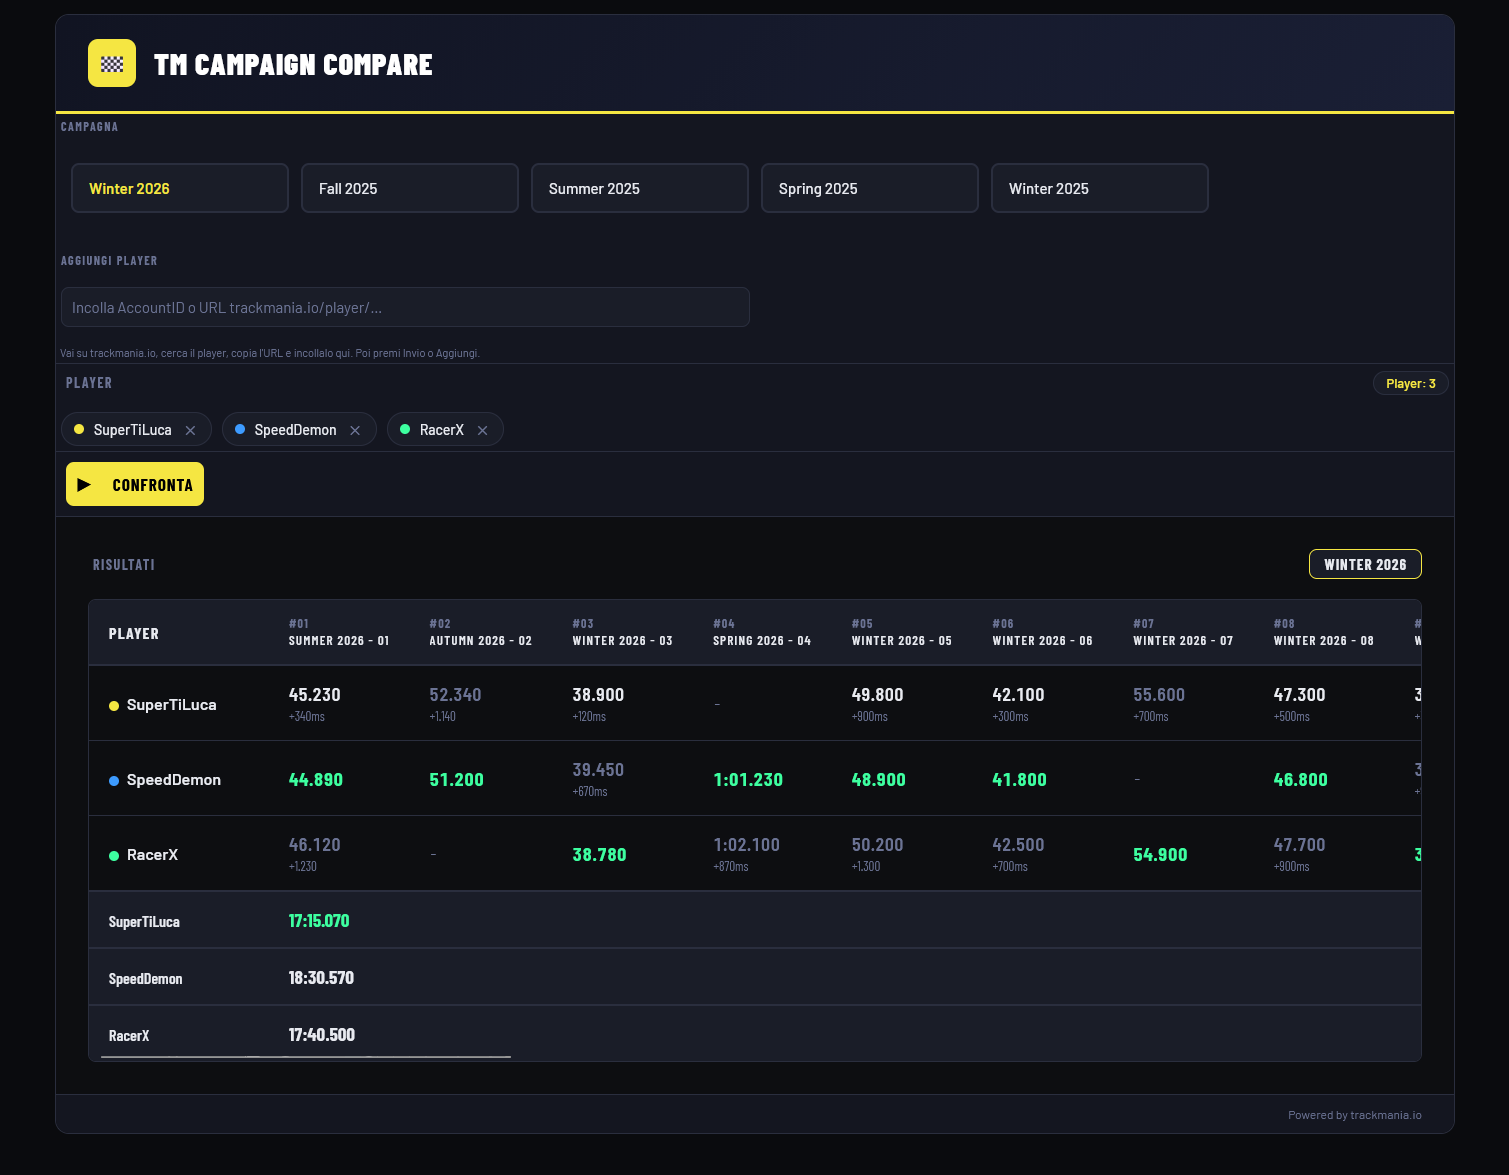The height and width of the screenshot is (1175, 1509).
Task: Click SuperTiLuca time 49.800
Action: [x=878, y=694]
